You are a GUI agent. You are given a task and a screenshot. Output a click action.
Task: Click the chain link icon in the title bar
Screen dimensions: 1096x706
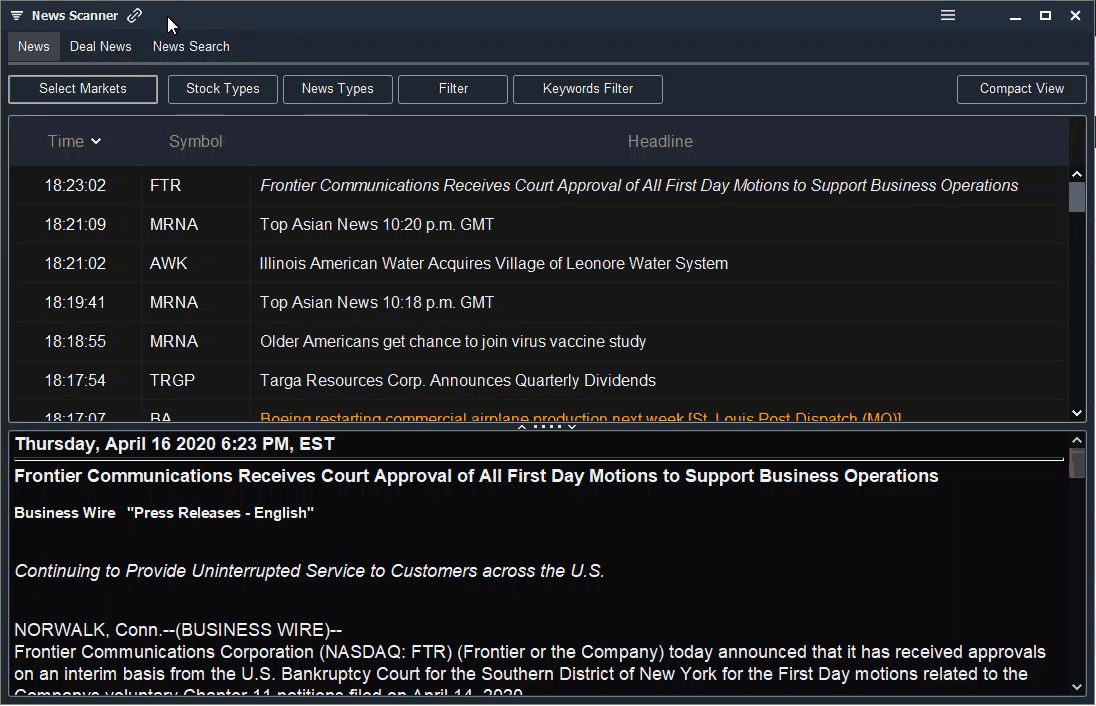132,15
